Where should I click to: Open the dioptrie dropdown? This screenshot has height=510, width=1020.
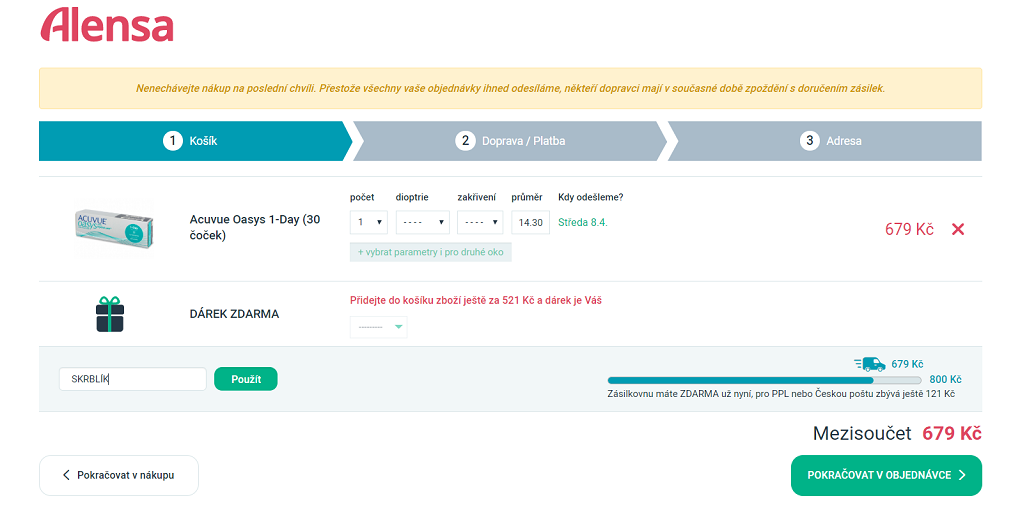[x=423, y=222]
